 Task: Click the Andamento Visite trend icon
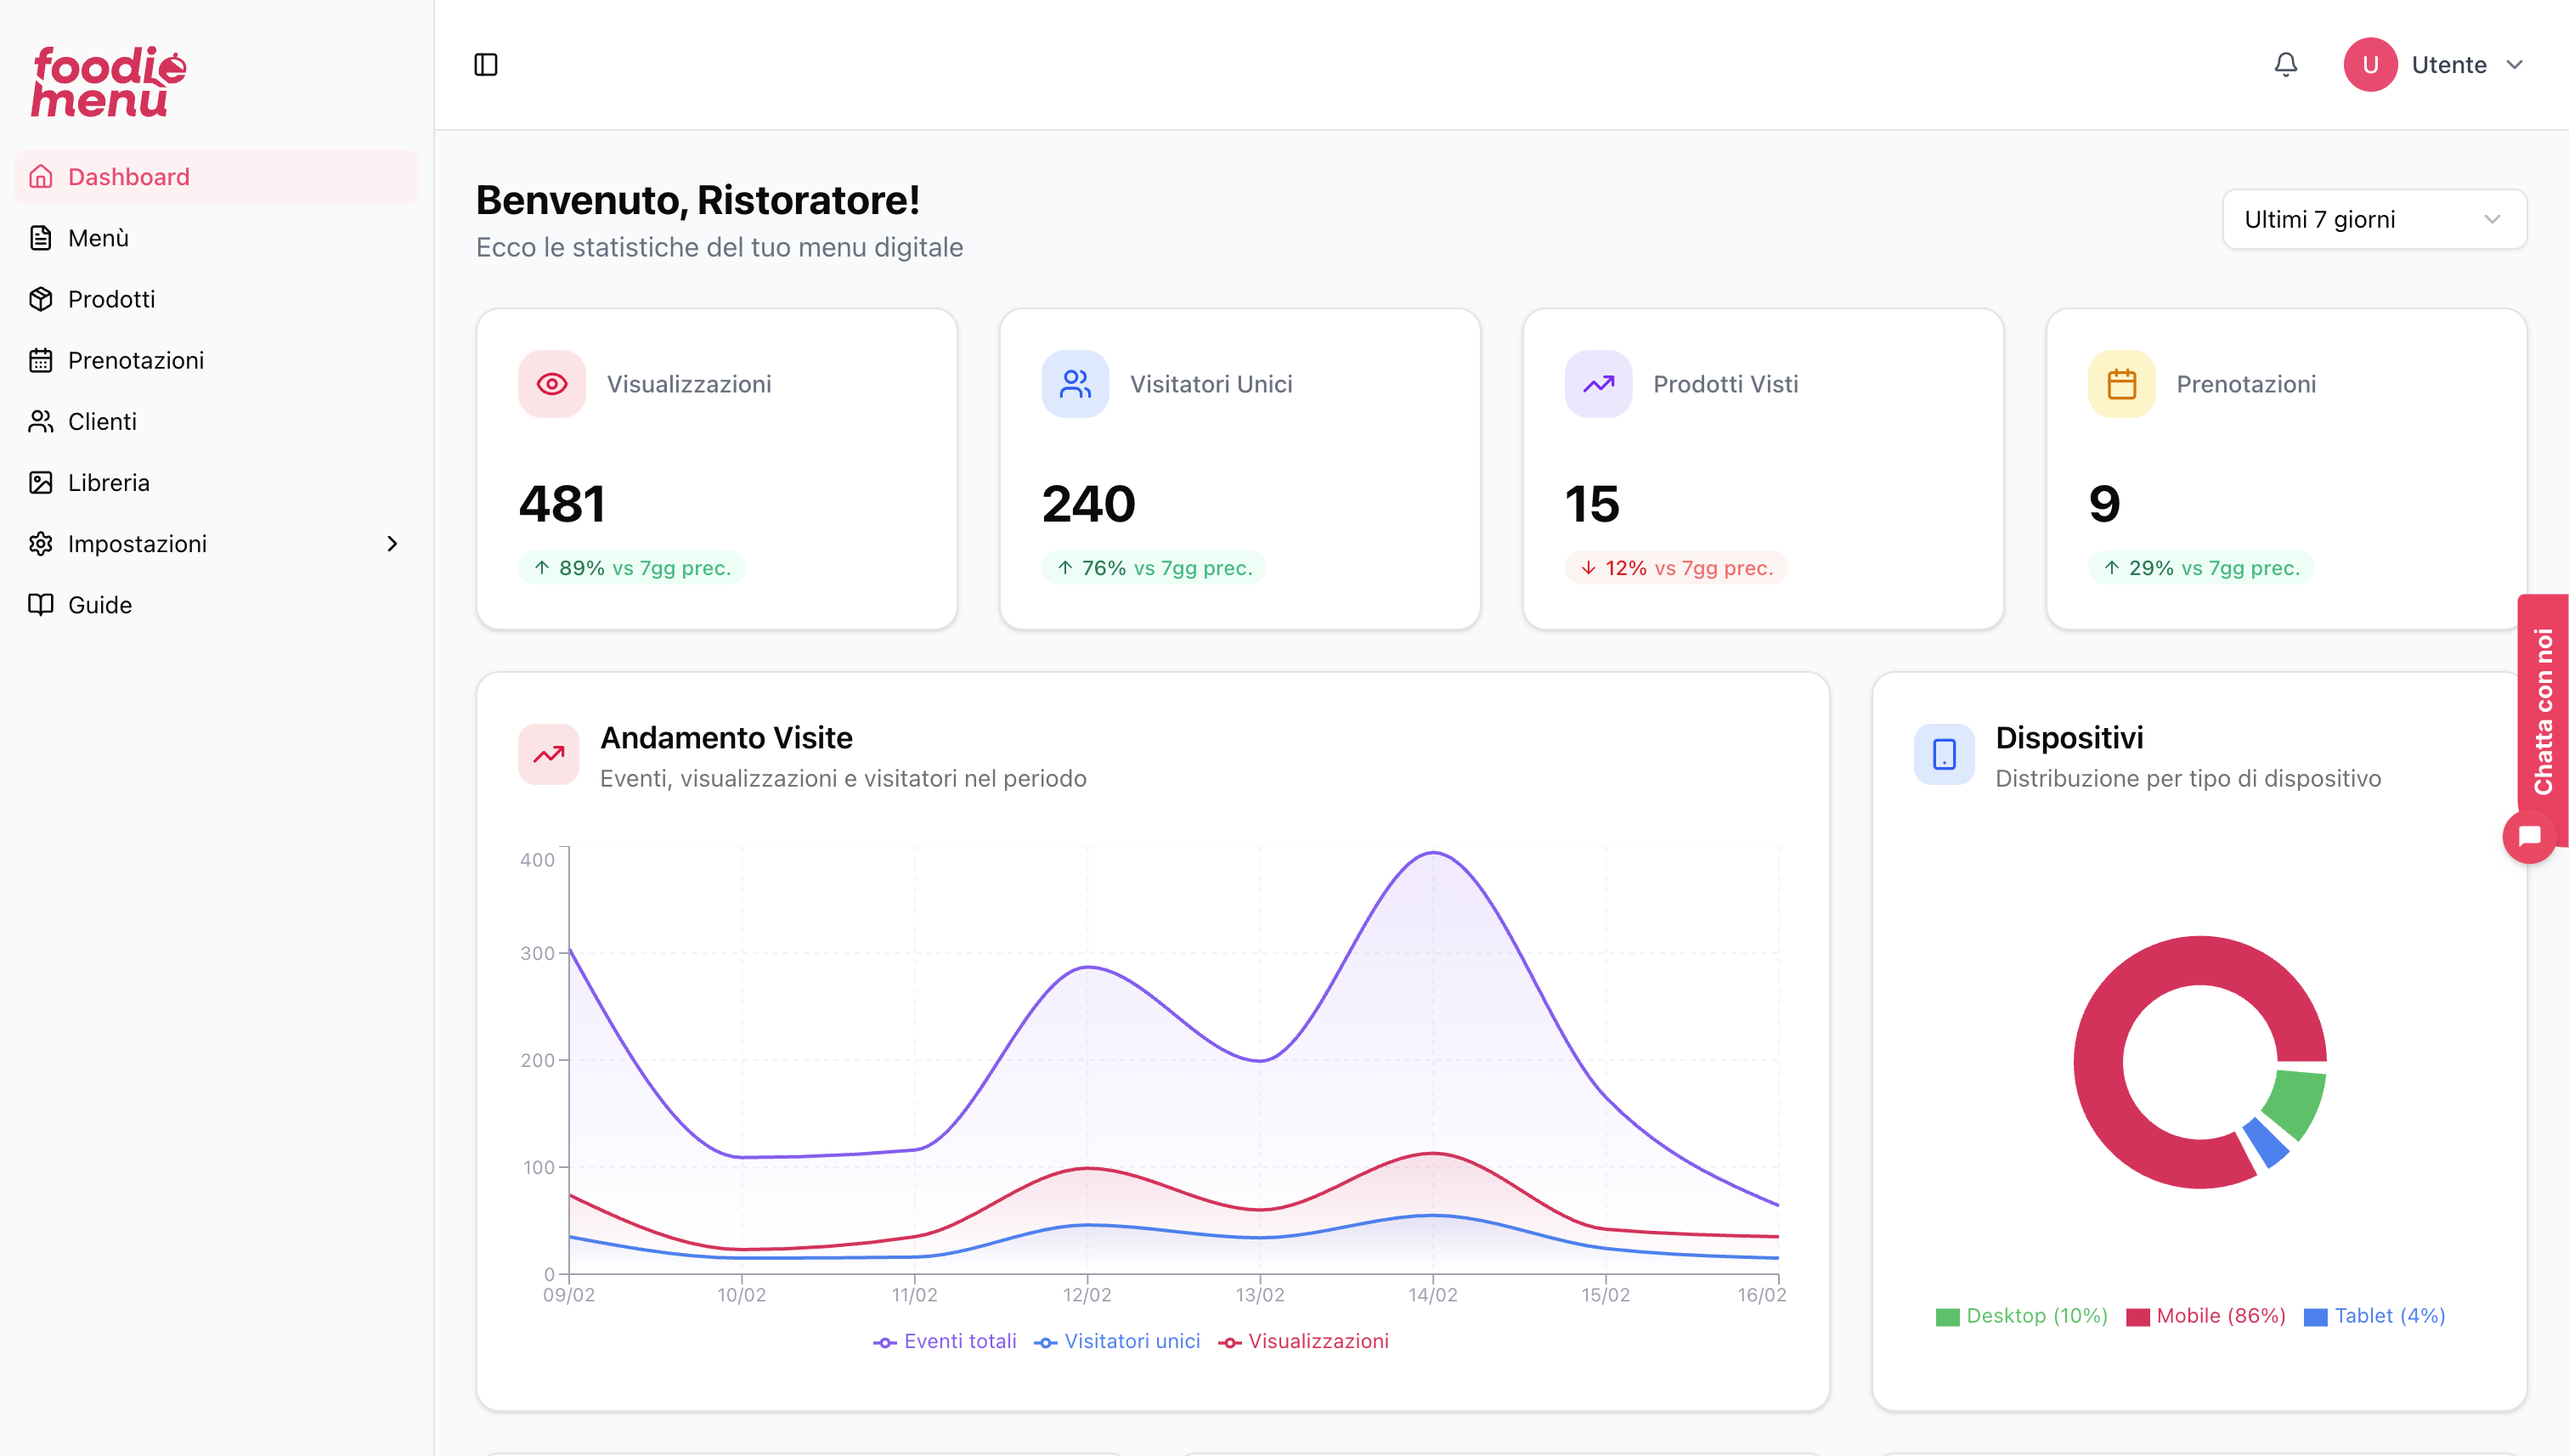pos(548,755)
